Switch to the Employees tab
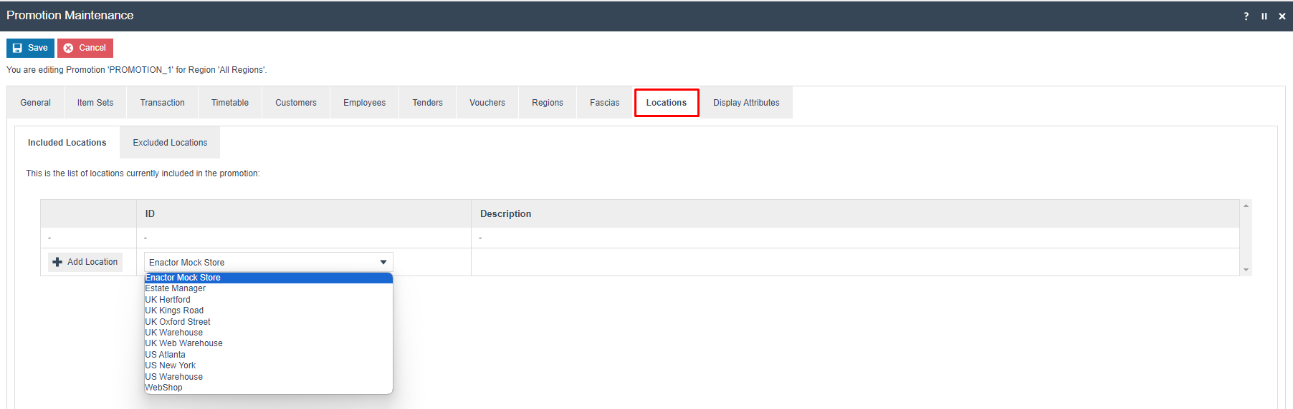The width and height of the screenshot is (1293, 409). [364, 103]
